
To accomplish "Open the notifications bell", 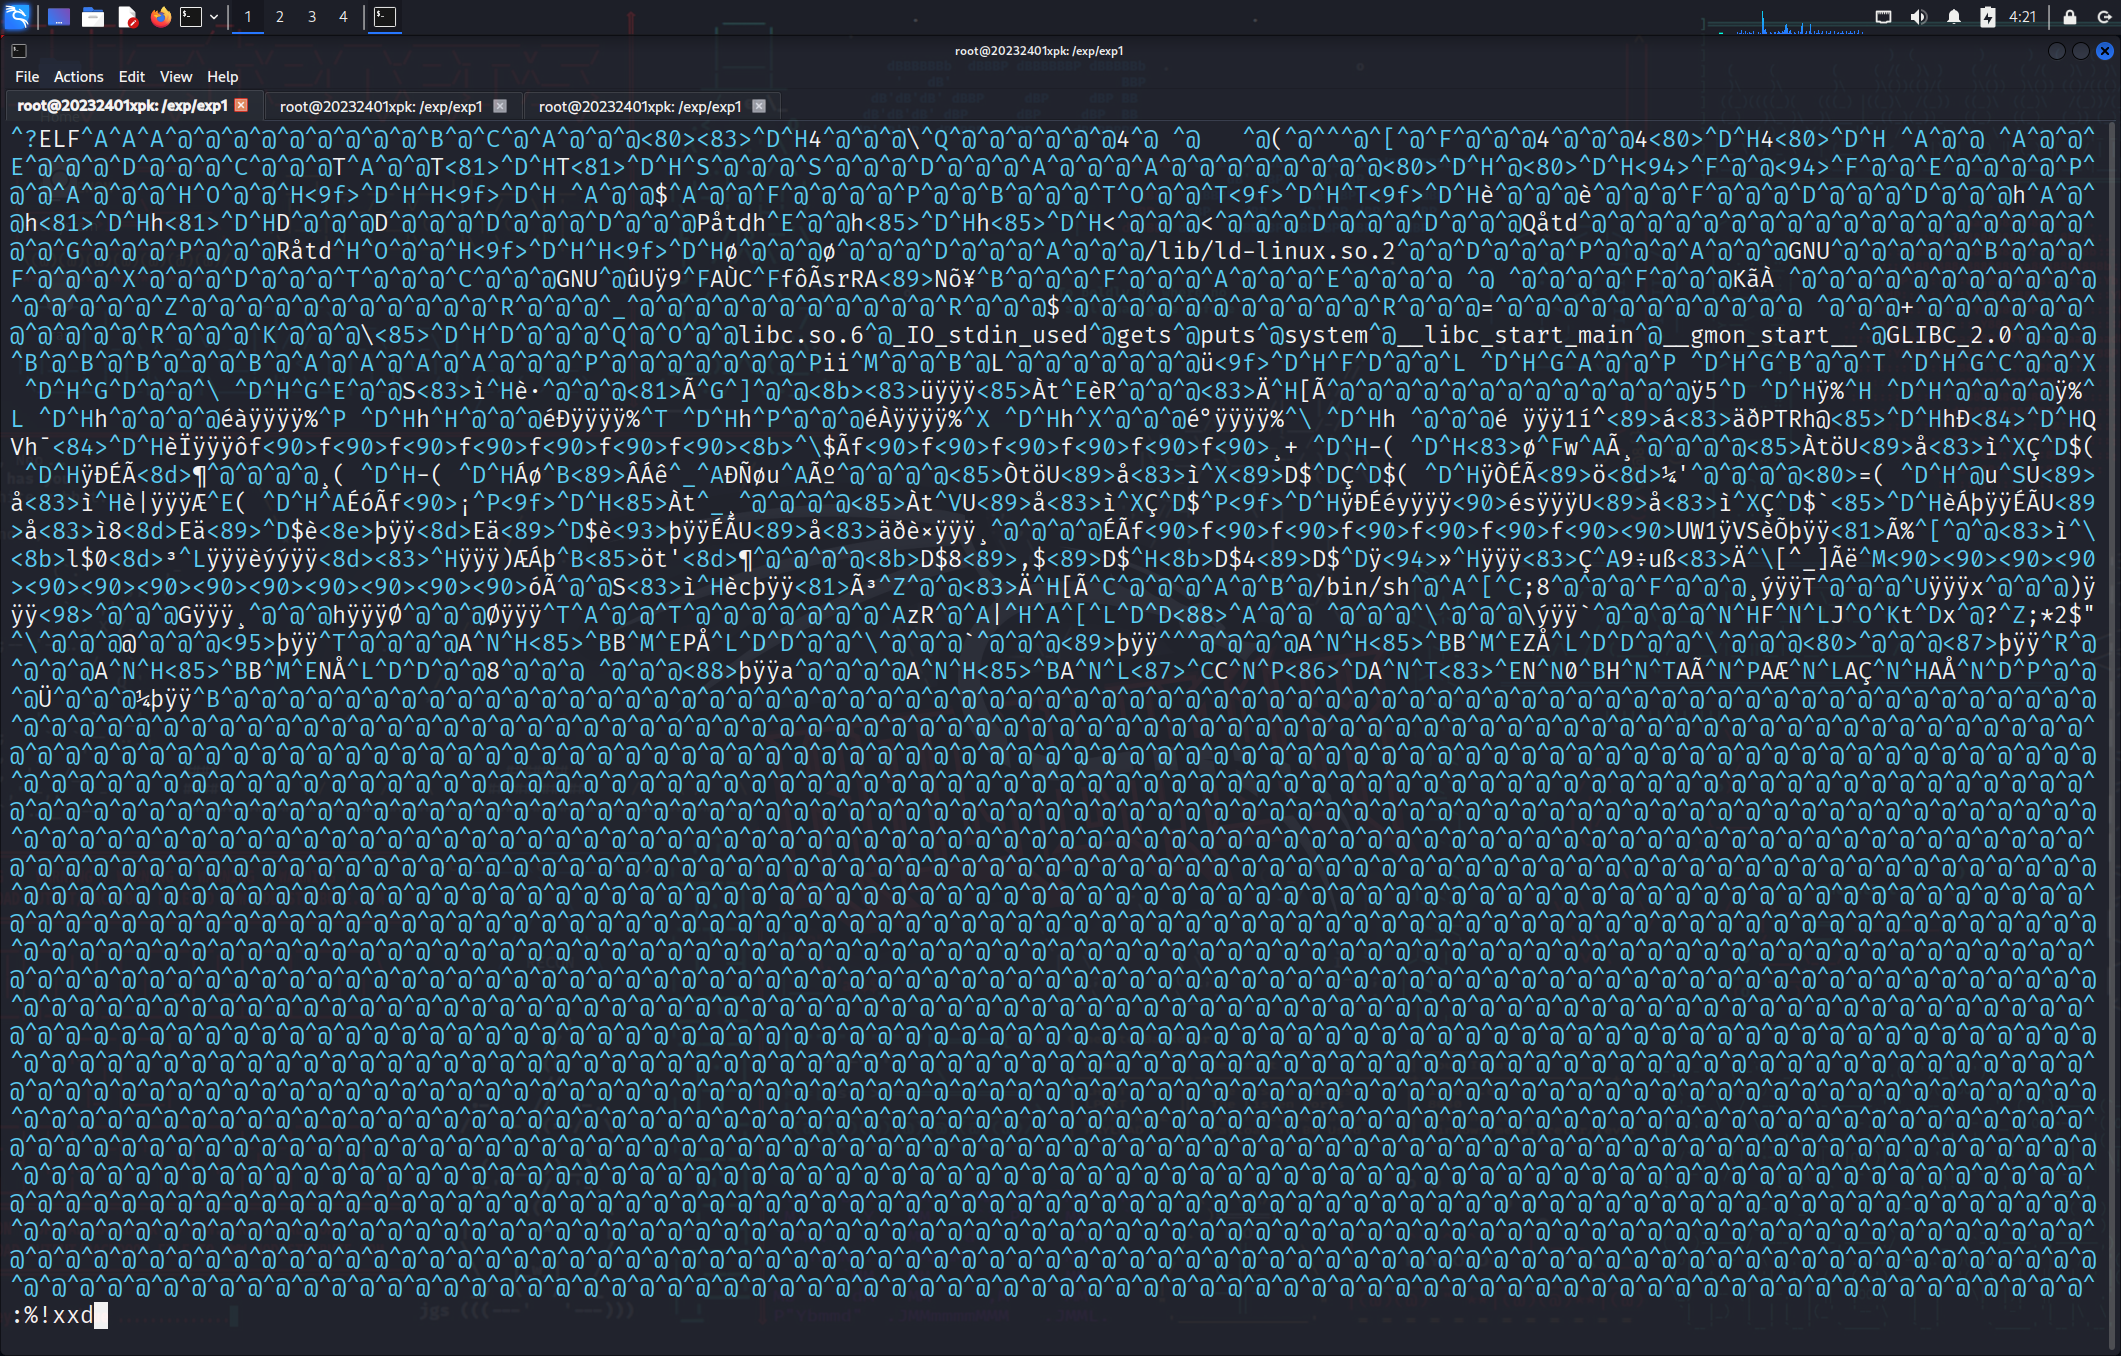I will coord(1953,17).
